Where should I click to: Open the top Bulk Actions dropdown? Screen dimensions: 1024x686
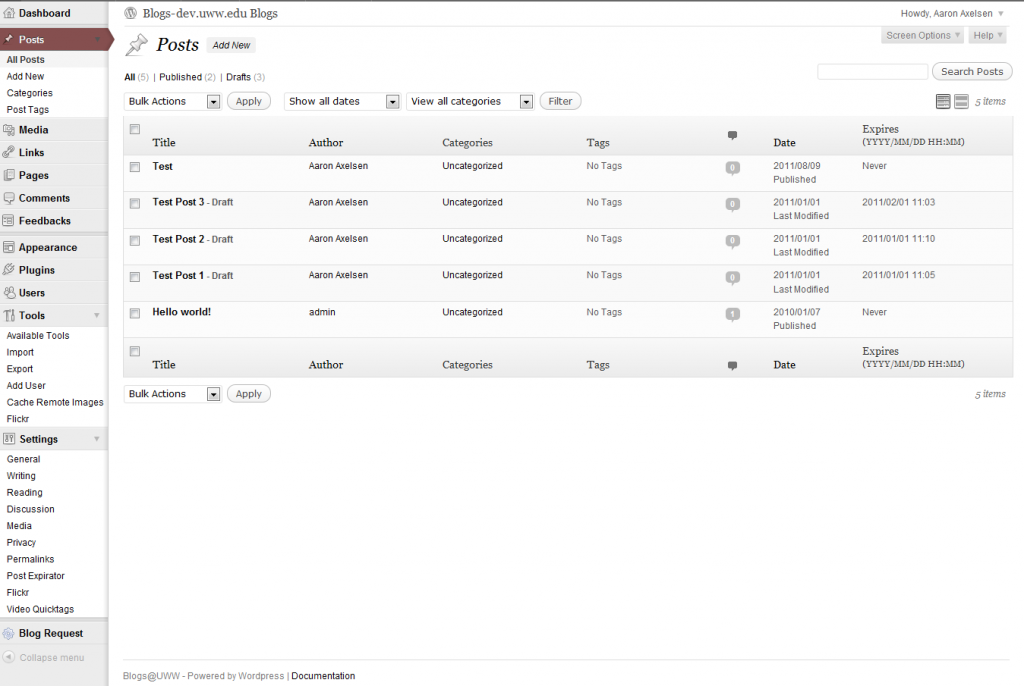(x=172, y=101)
